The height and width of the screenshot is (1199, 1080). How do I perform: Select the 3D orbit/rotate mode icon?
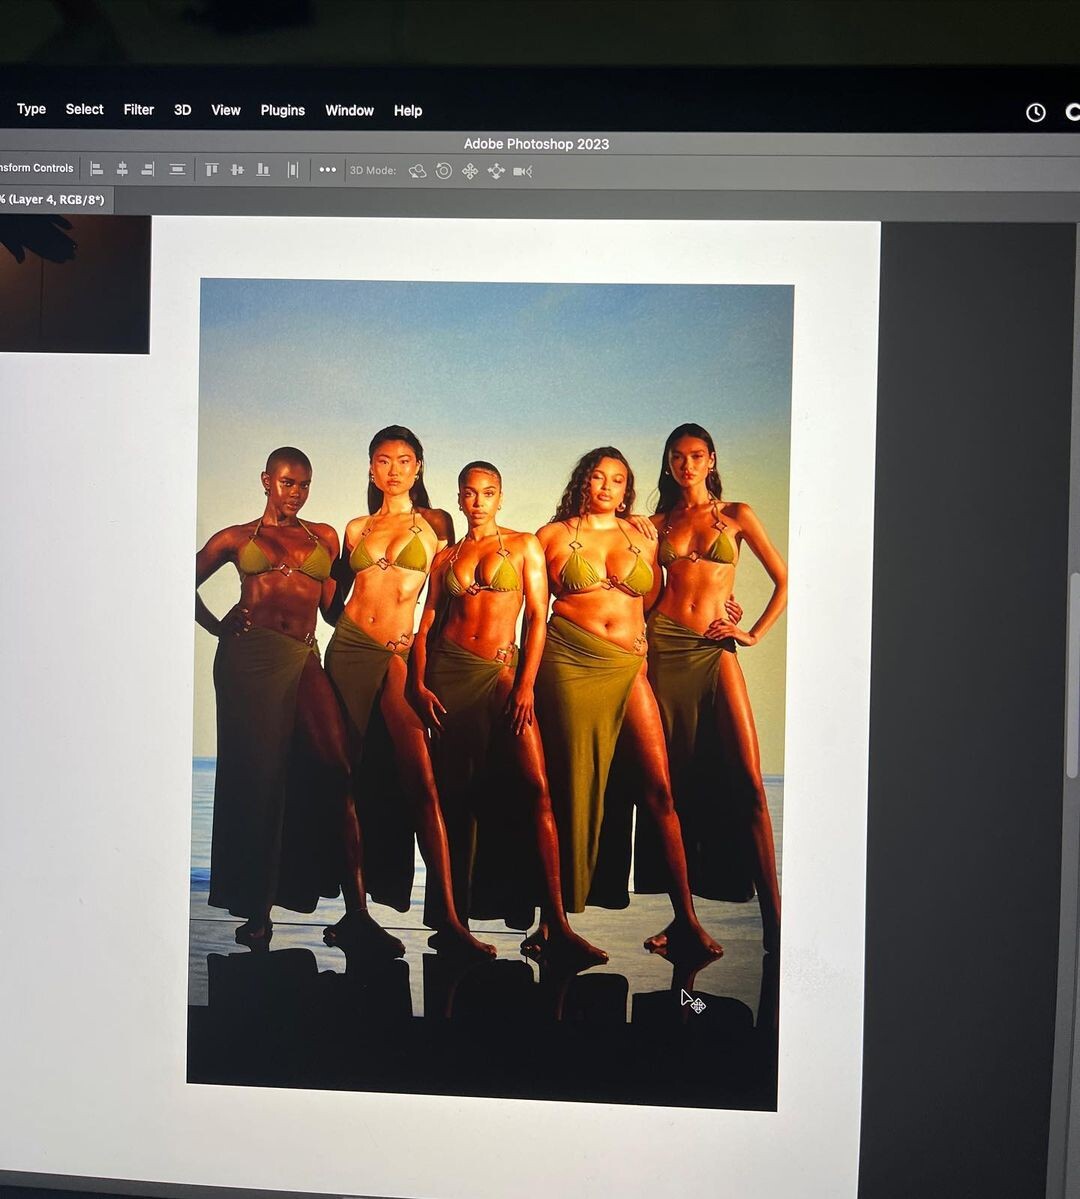pos(417,171)
